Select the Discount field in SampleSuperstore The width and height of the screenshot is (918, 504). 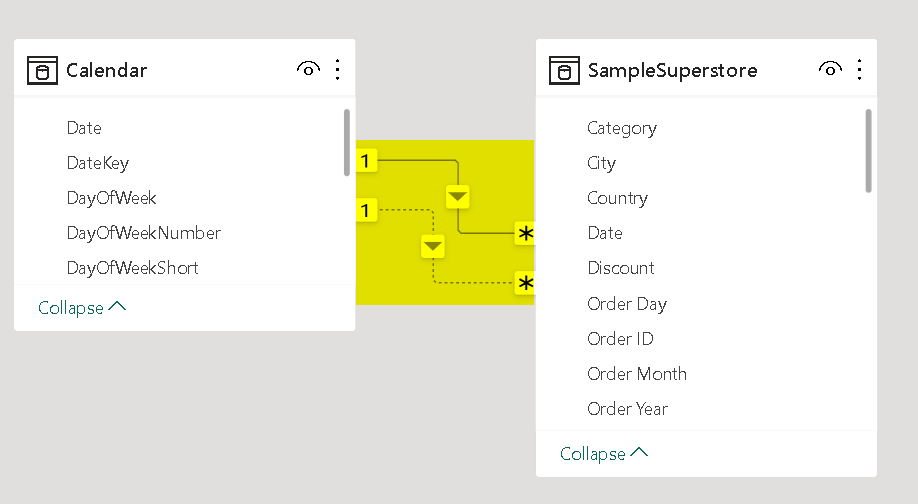[x=621, y=268]
